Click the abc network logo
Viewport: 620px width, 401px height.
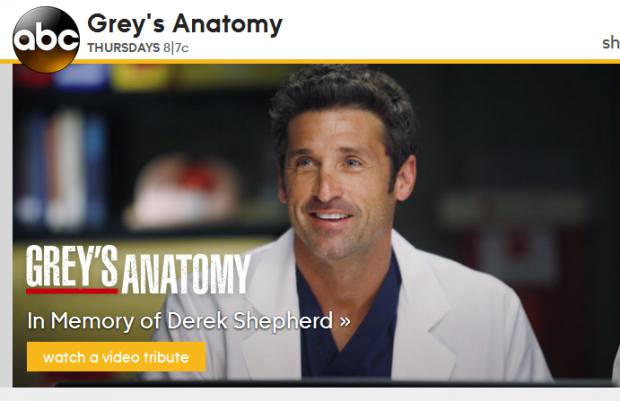[46, 40]
